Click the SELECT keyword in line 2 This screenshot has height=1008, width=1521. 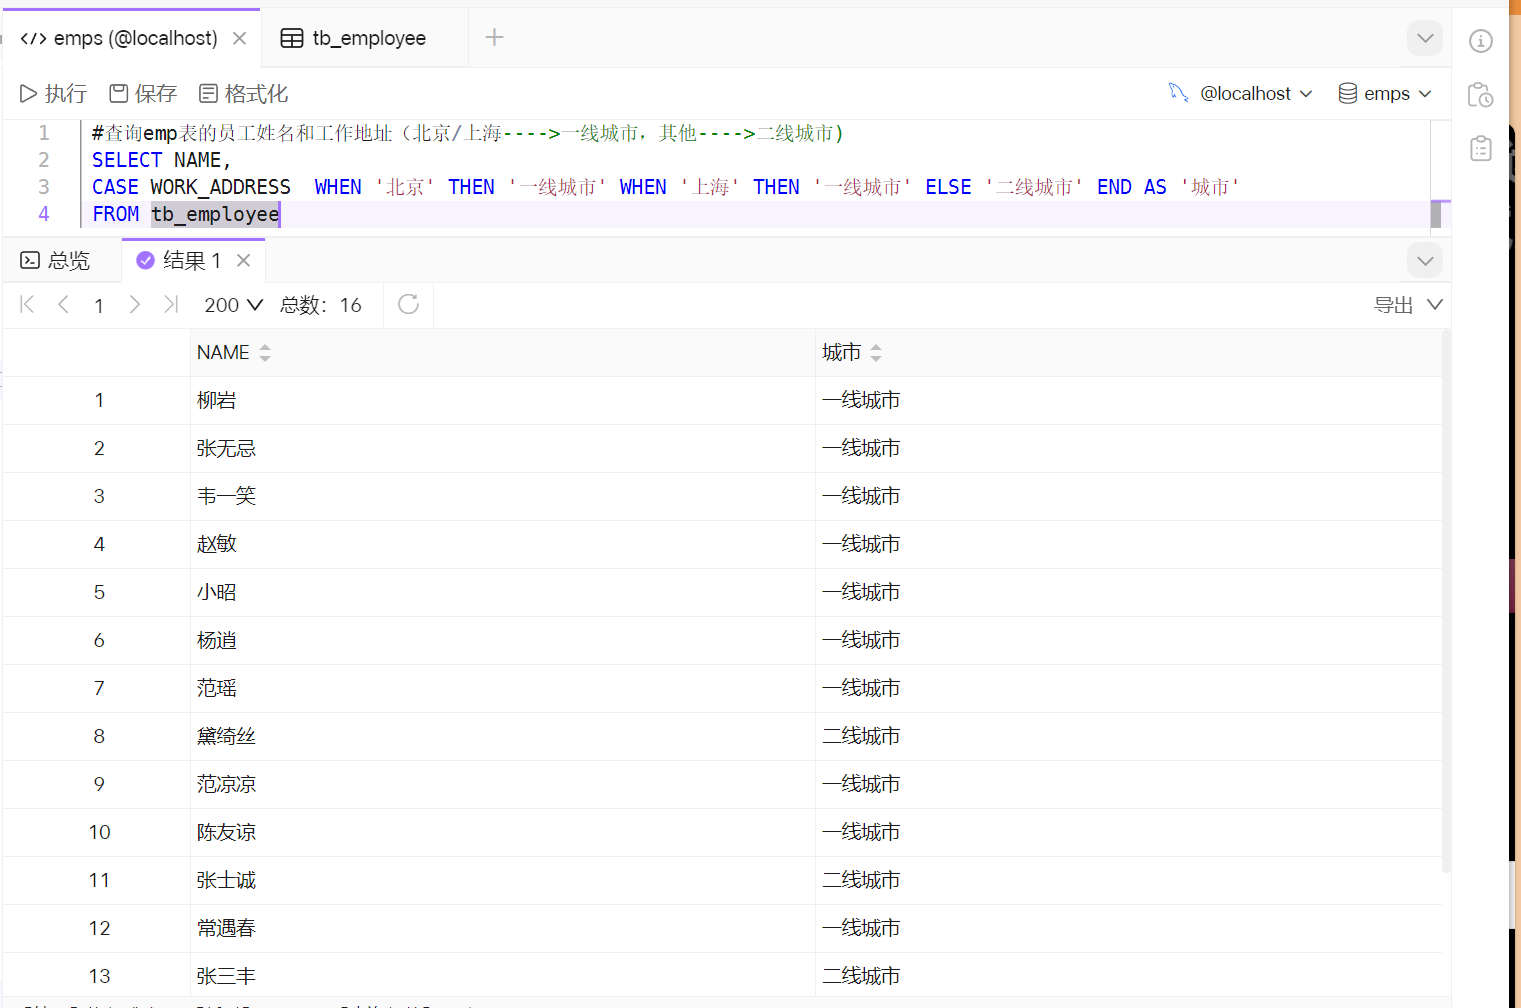tap(127, 160)
